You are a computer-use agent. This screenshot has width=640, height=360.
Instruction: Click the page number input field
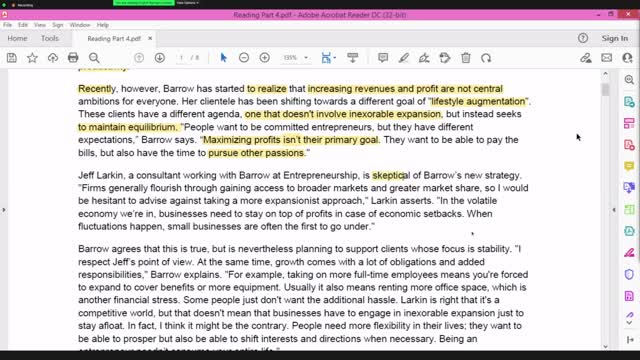181,58
